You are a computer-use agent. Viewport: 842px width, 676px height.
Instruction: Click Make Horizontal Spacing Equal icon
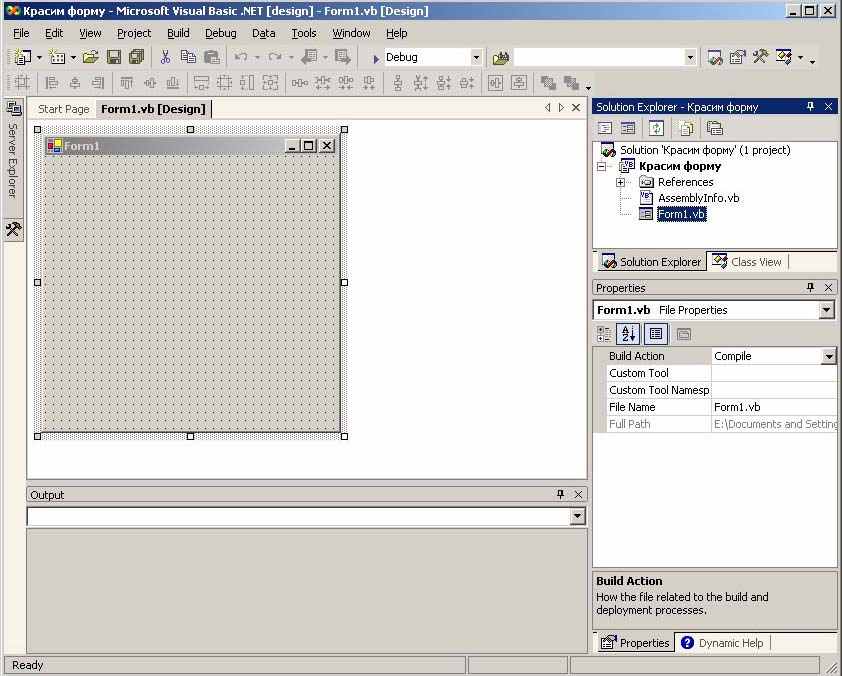click(300, 83)
